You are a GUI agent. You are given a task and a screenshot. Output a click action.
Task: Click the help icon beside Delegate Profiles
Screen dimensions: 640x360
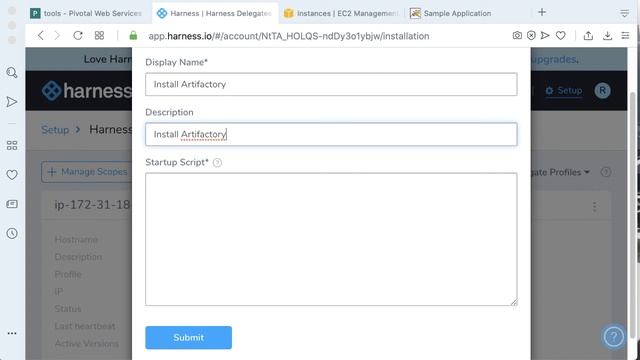pos(606,172)
